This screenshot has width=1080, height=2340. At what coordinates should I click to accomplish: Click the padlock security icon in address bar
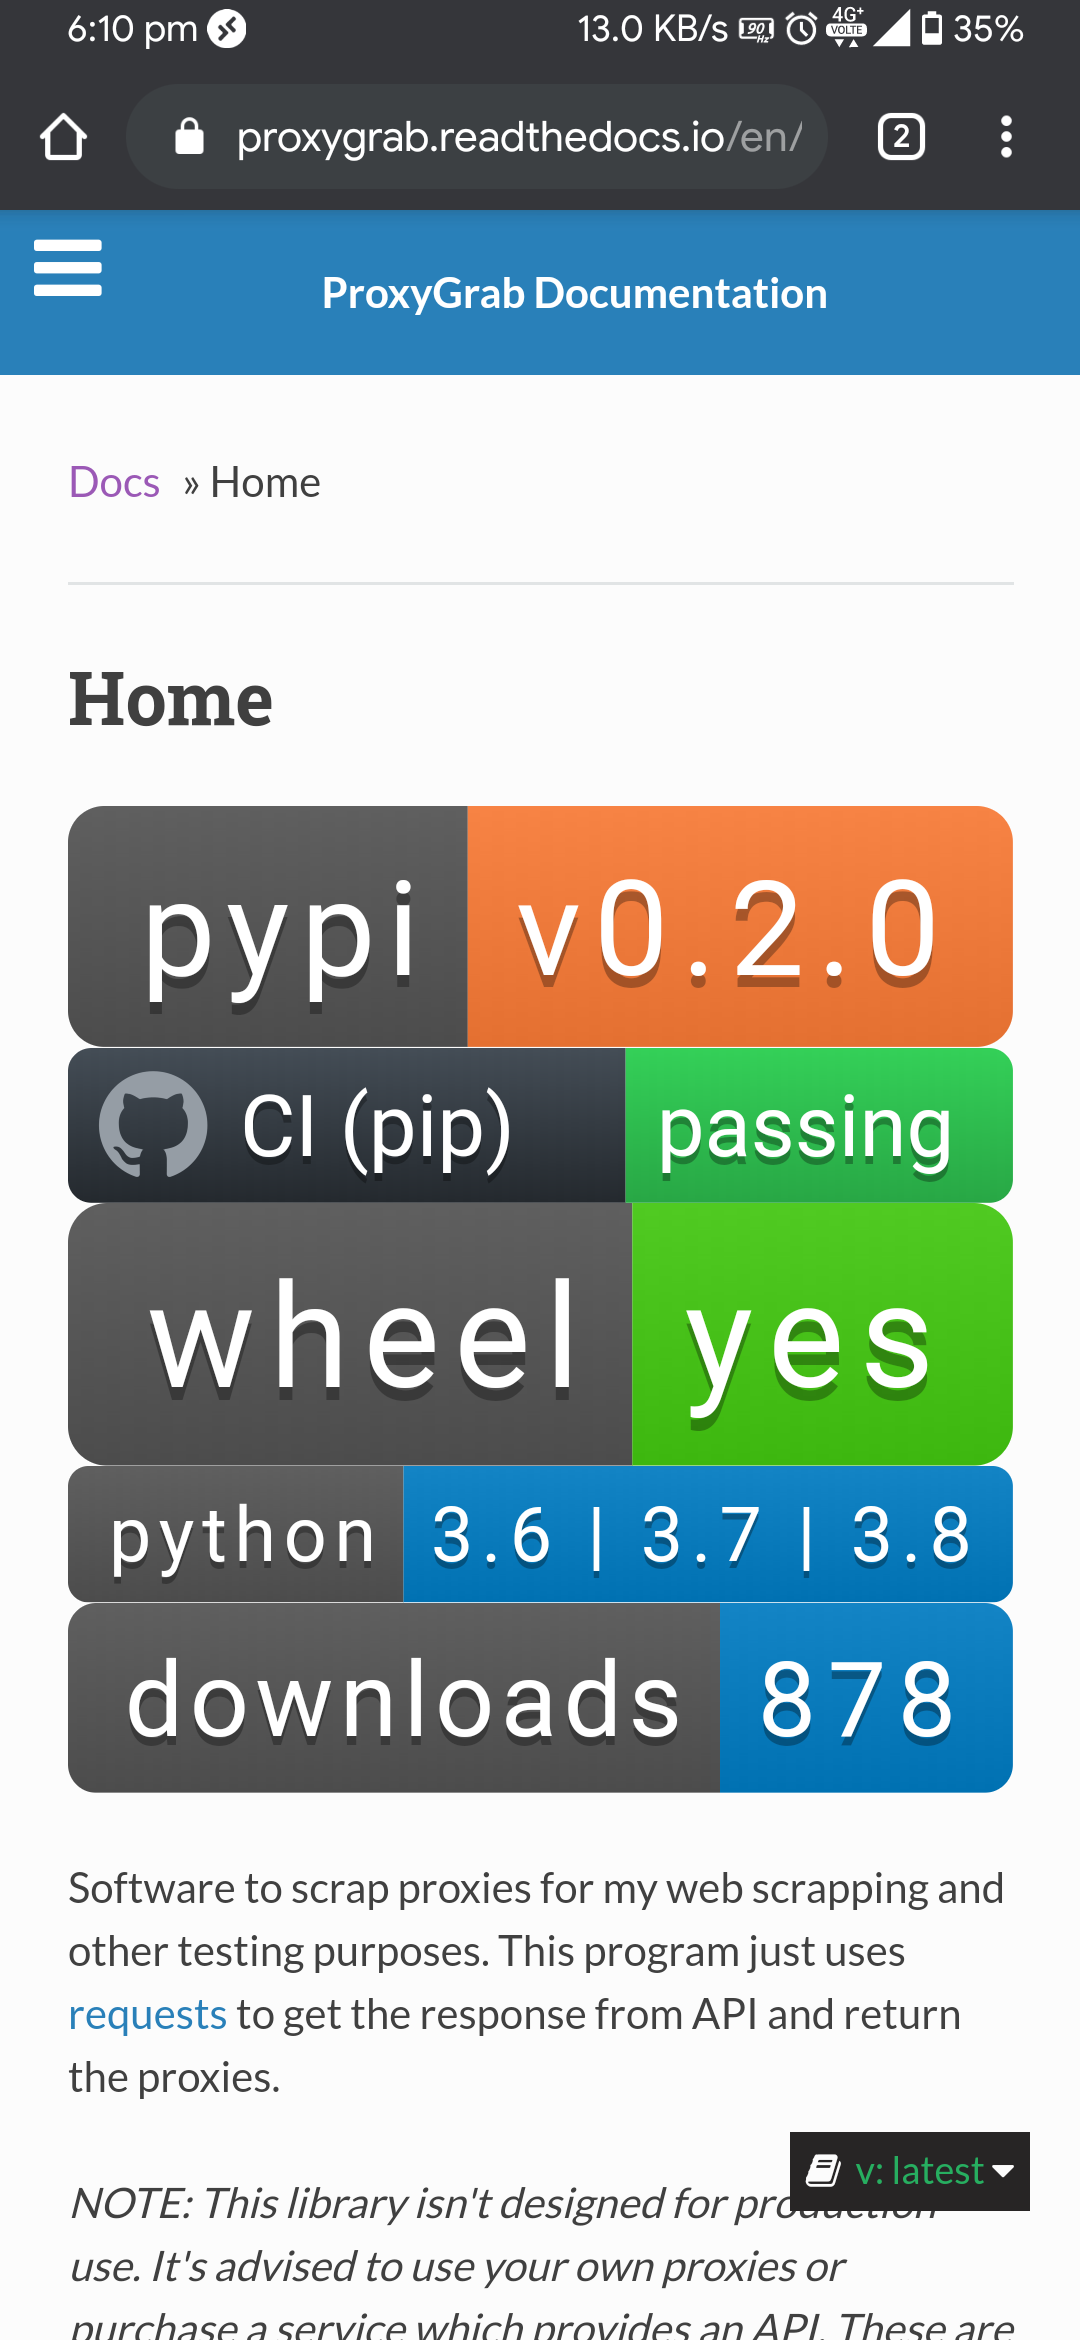tap(188, 136)
